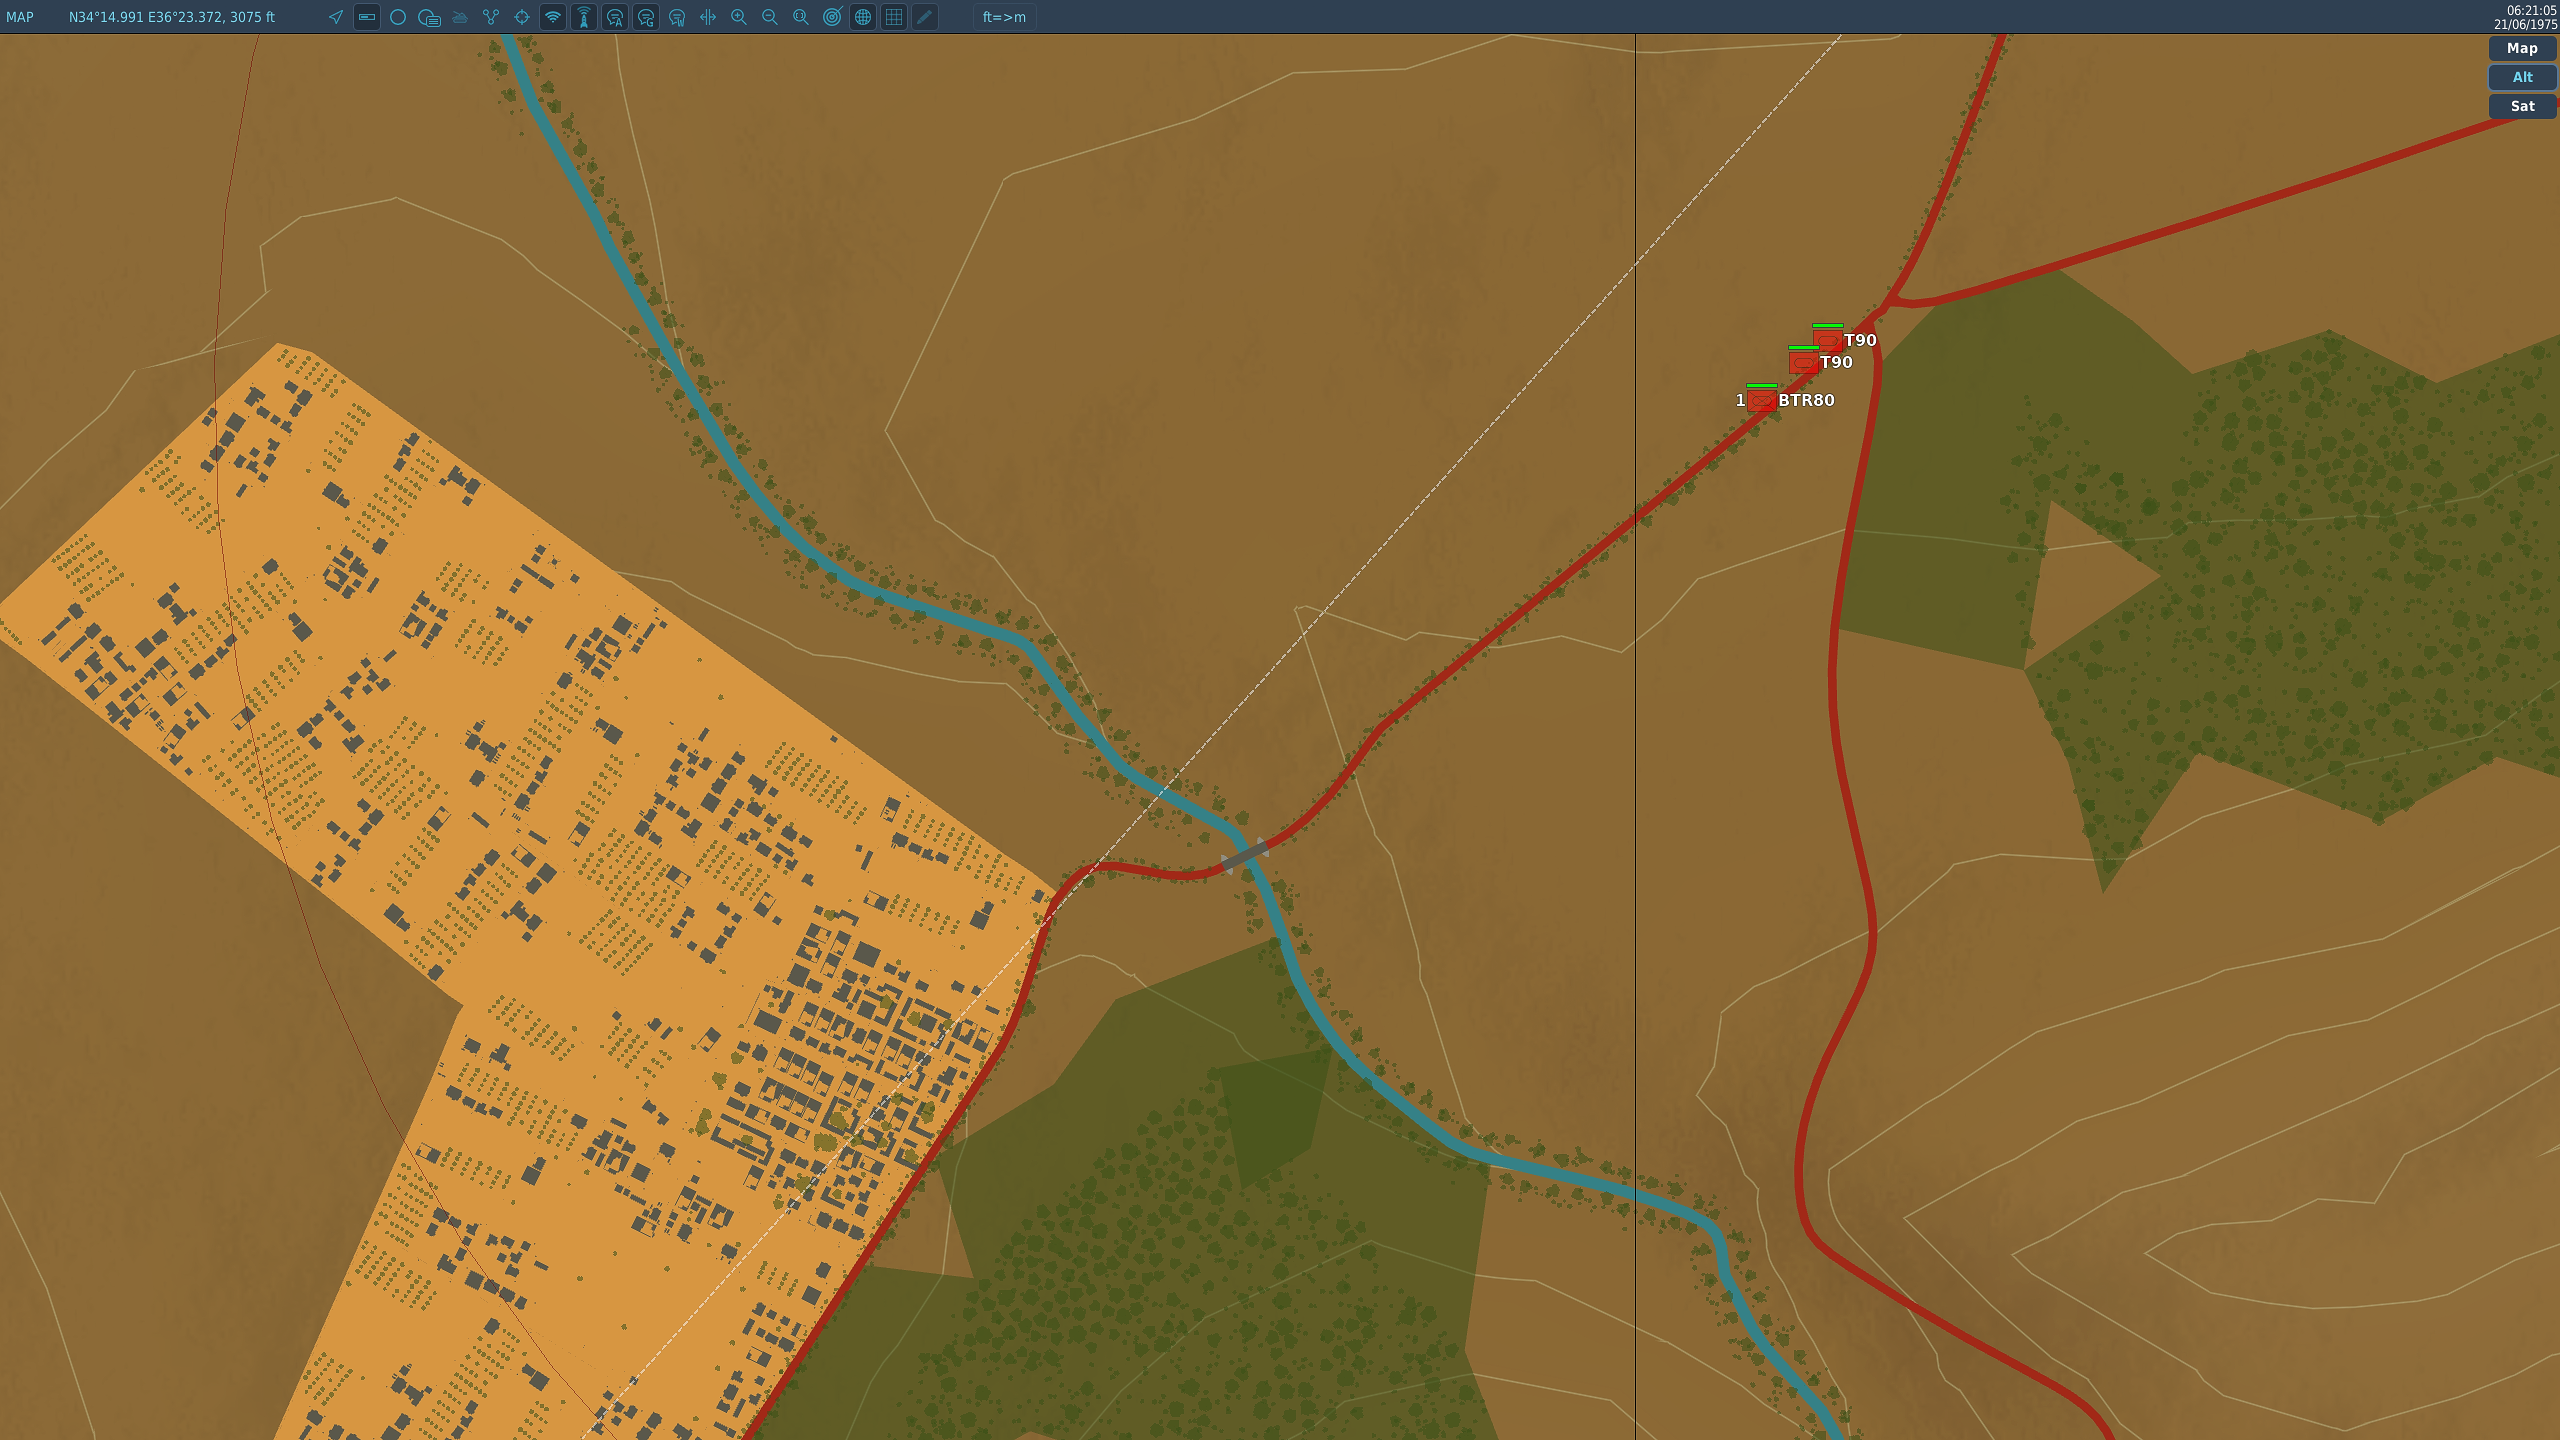Viewport: 2560px width, 1440px height.
Task: Switch to the Sat layer view
Action: pos(2522,106)
